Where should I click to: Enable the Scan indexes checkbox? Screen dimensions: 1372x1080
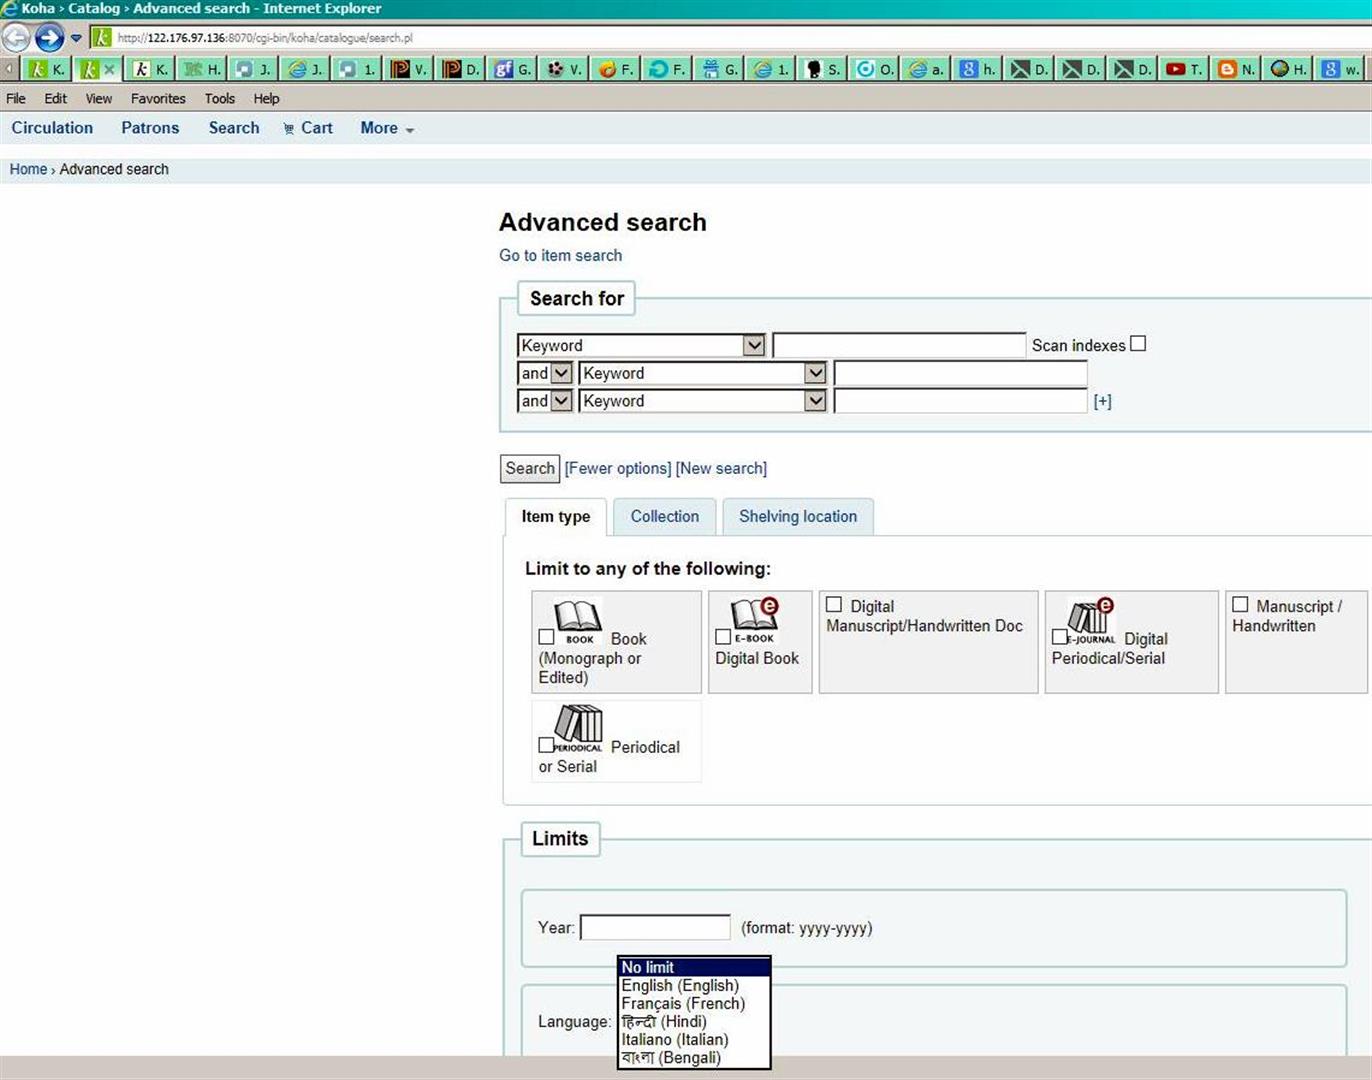[x=1138, y=344]
